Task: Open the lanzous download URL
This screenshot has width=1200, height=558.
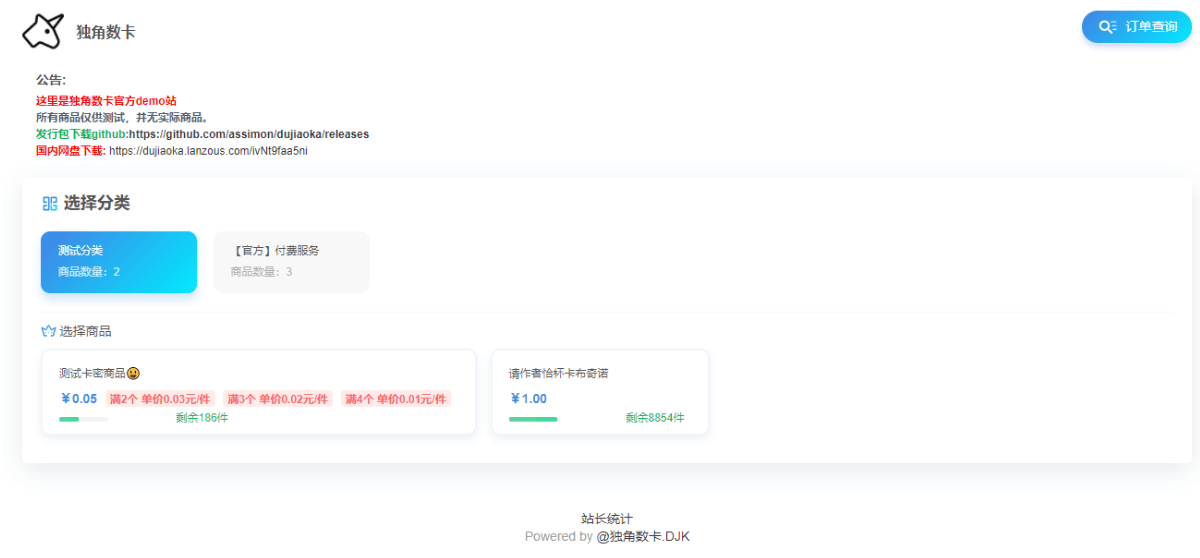Action: click(208, 151)
